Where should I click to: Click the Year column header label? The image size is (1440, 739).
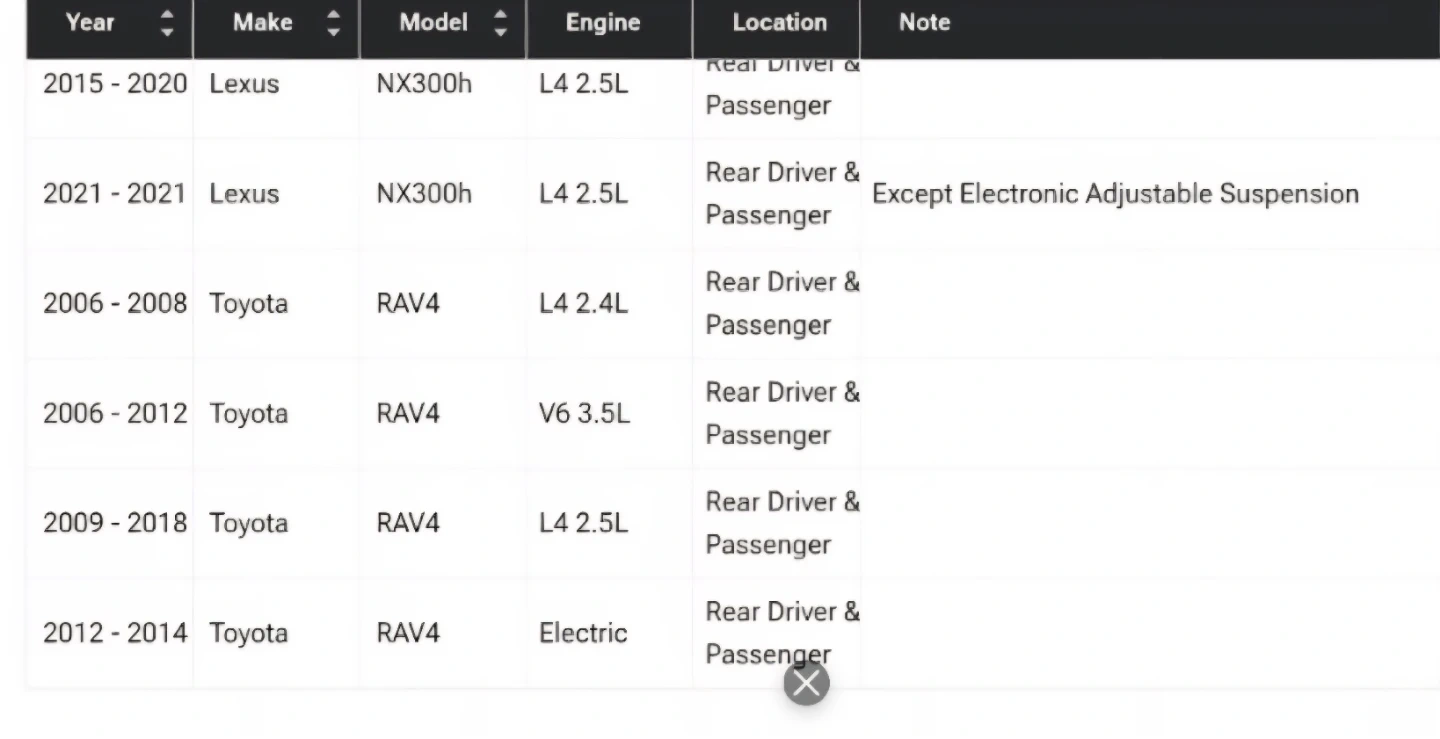pyautogui.click(x=90, y=22)
